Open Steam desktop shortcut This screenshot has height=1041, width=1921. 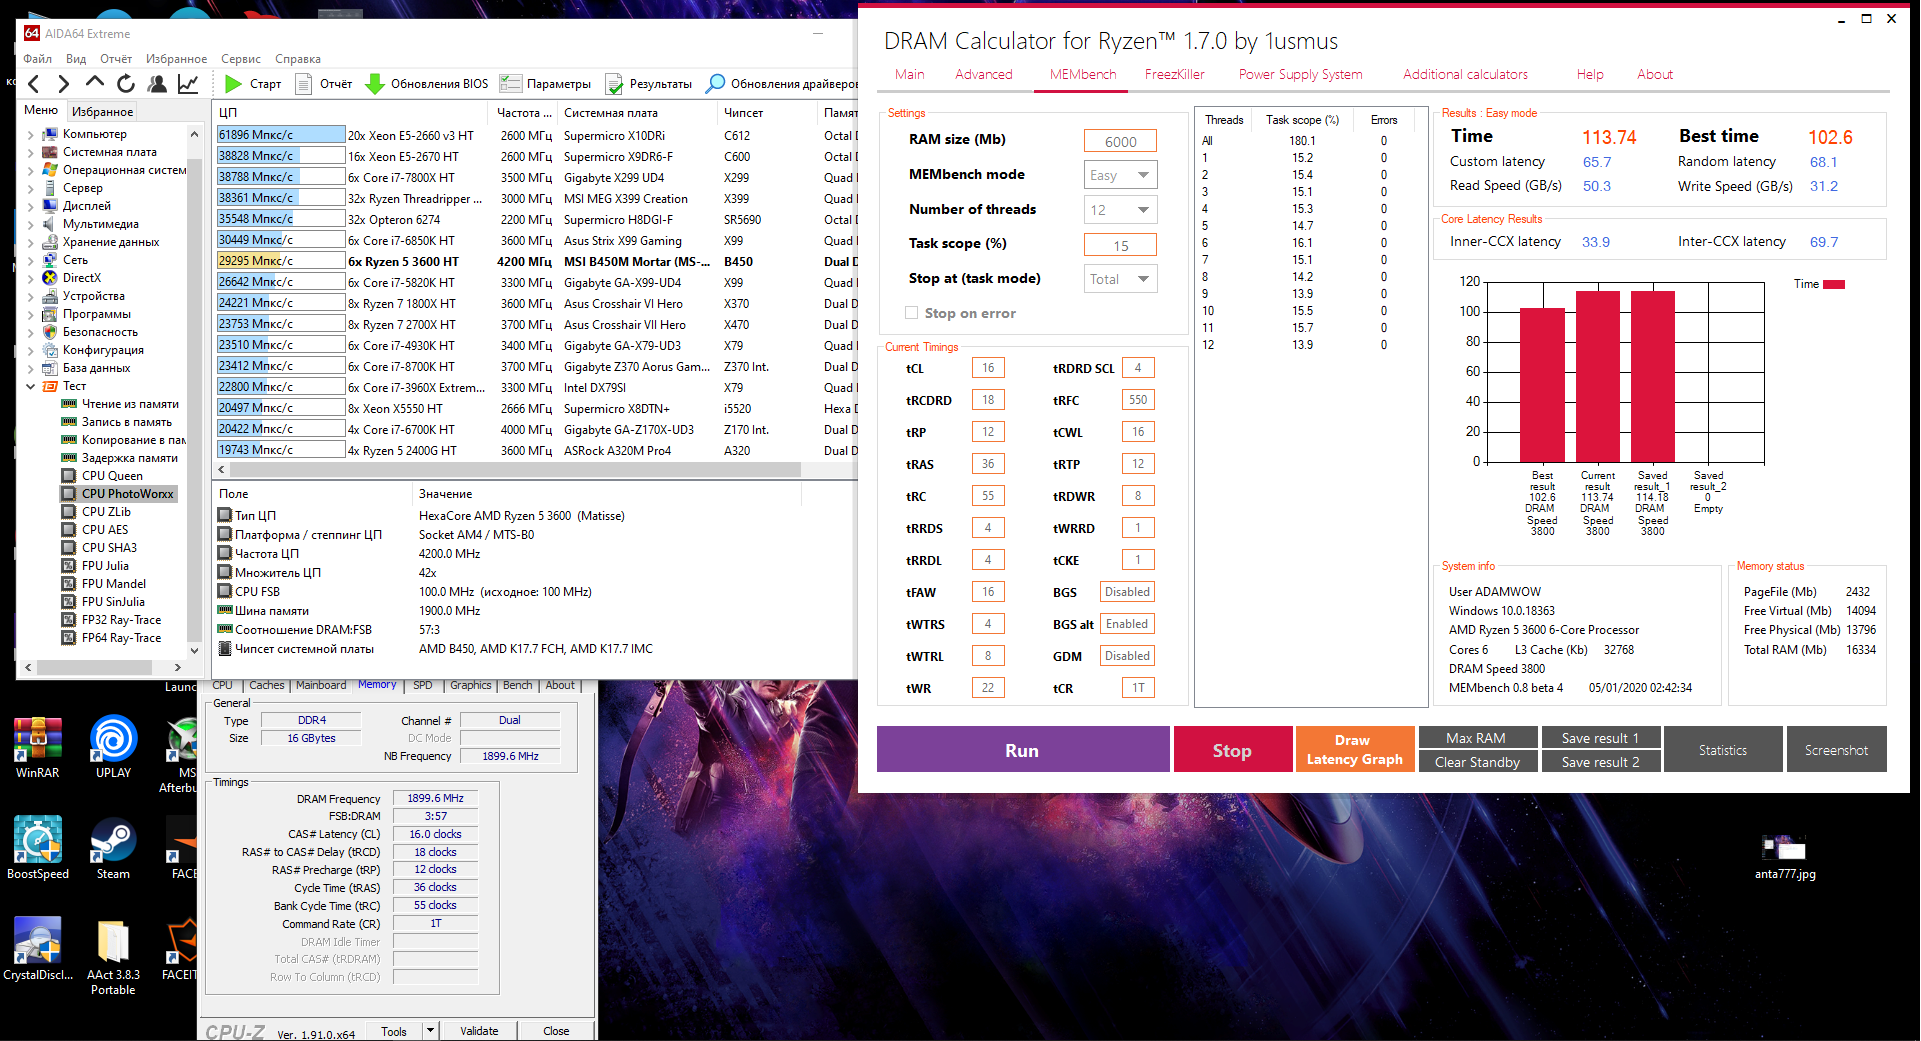113,848
